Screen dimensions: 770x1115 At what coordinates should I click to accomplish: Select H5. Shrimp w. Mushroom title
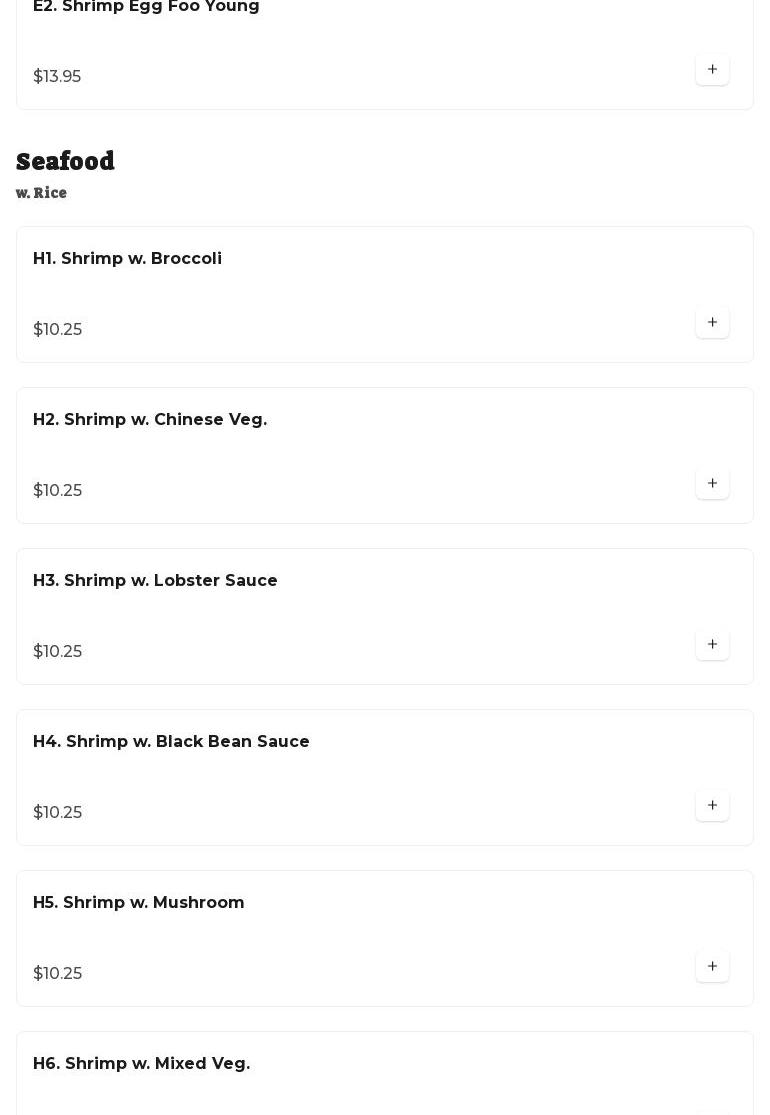tap(138, 903)
